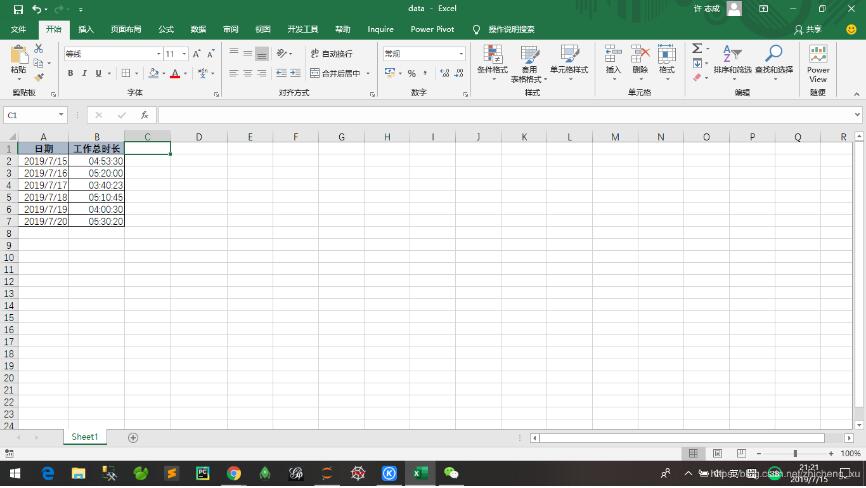Viewport: 866px width, 488px height.
Task: Decrease font size with smaller A
Action: pyautogui.click(x=210, y=54)
